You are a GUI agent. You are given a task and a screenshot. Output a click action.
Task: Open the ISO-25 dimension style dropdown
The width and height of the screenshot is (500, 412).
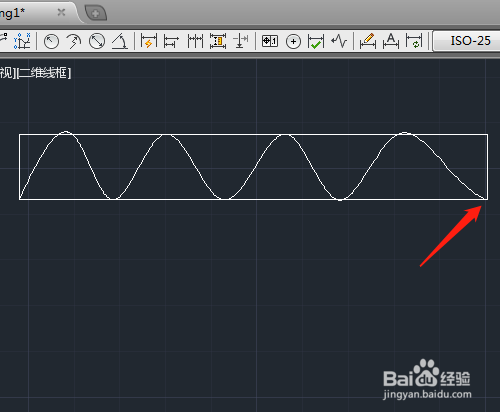467,41
